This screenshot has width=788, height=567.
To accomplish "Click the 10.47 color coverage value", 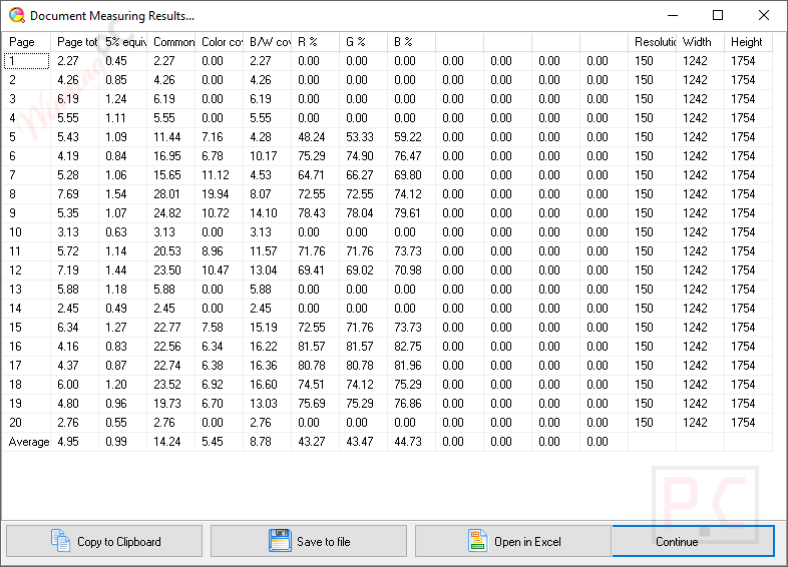I will 215,270.
